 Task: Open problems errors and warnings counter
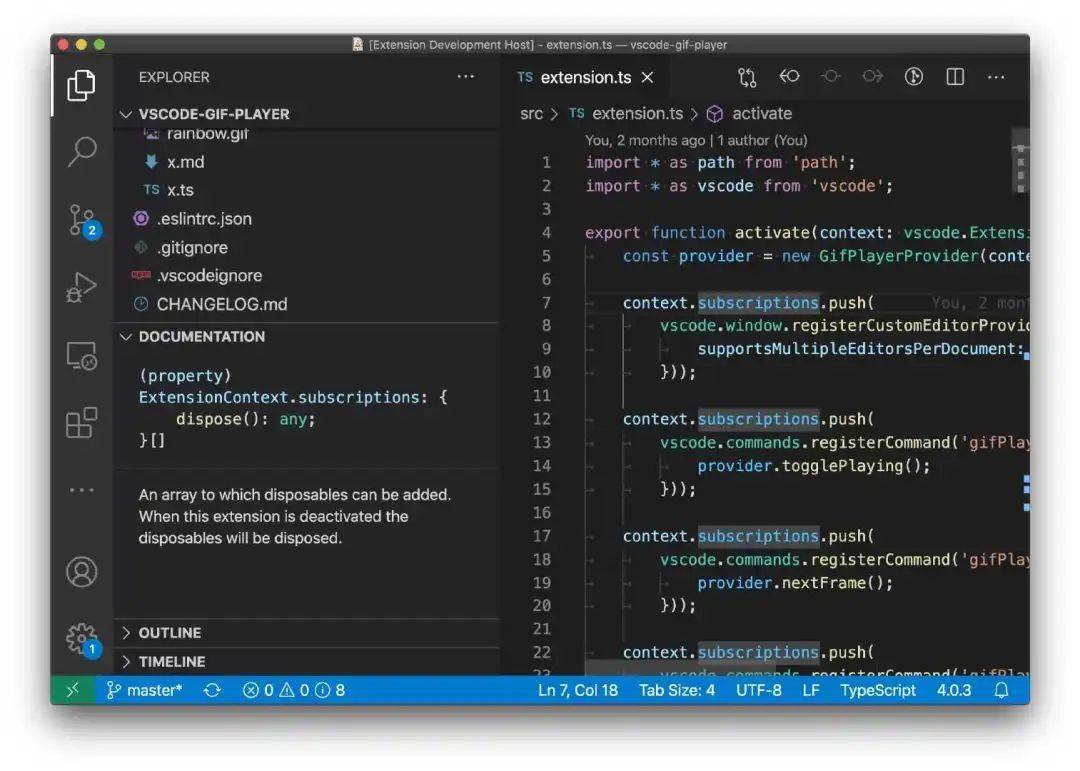293,690
